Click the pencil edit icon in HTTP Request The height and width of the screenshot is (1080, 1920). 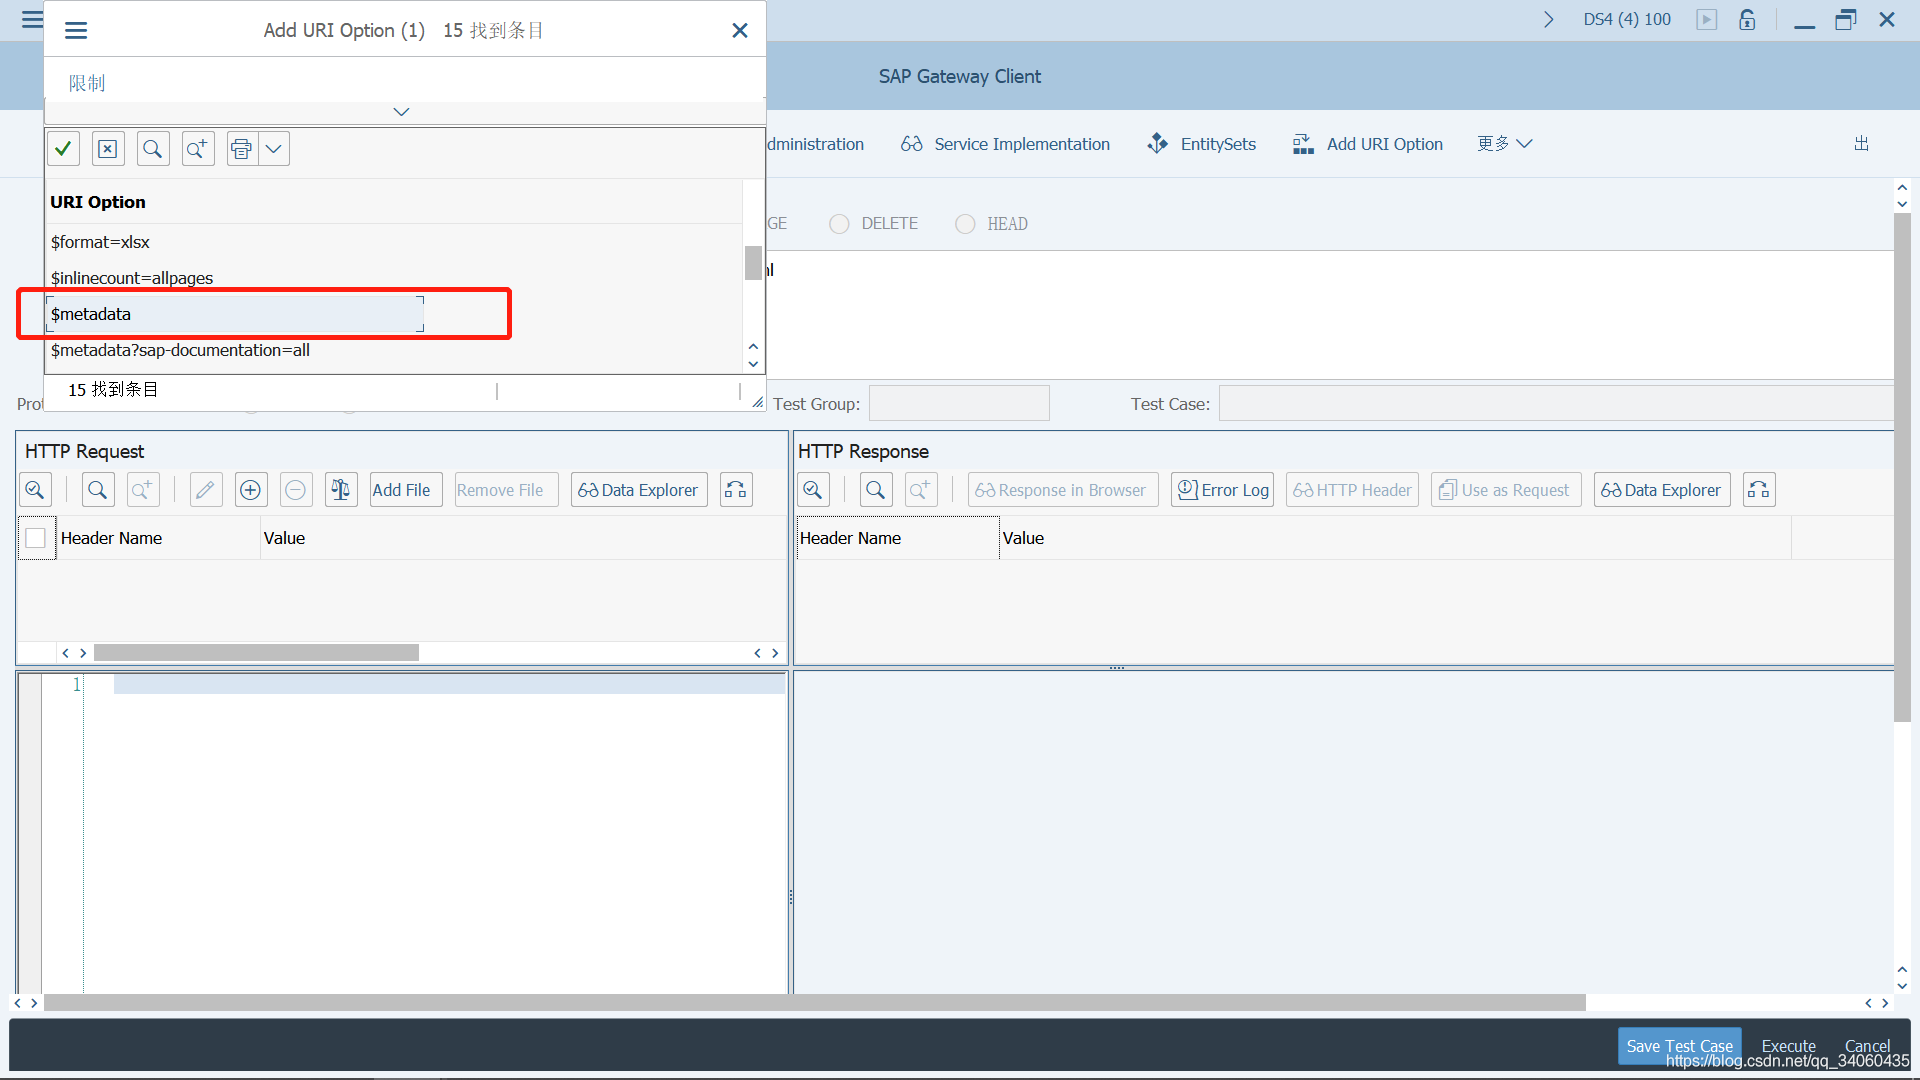pyautogui.click(x=206, y=490)
